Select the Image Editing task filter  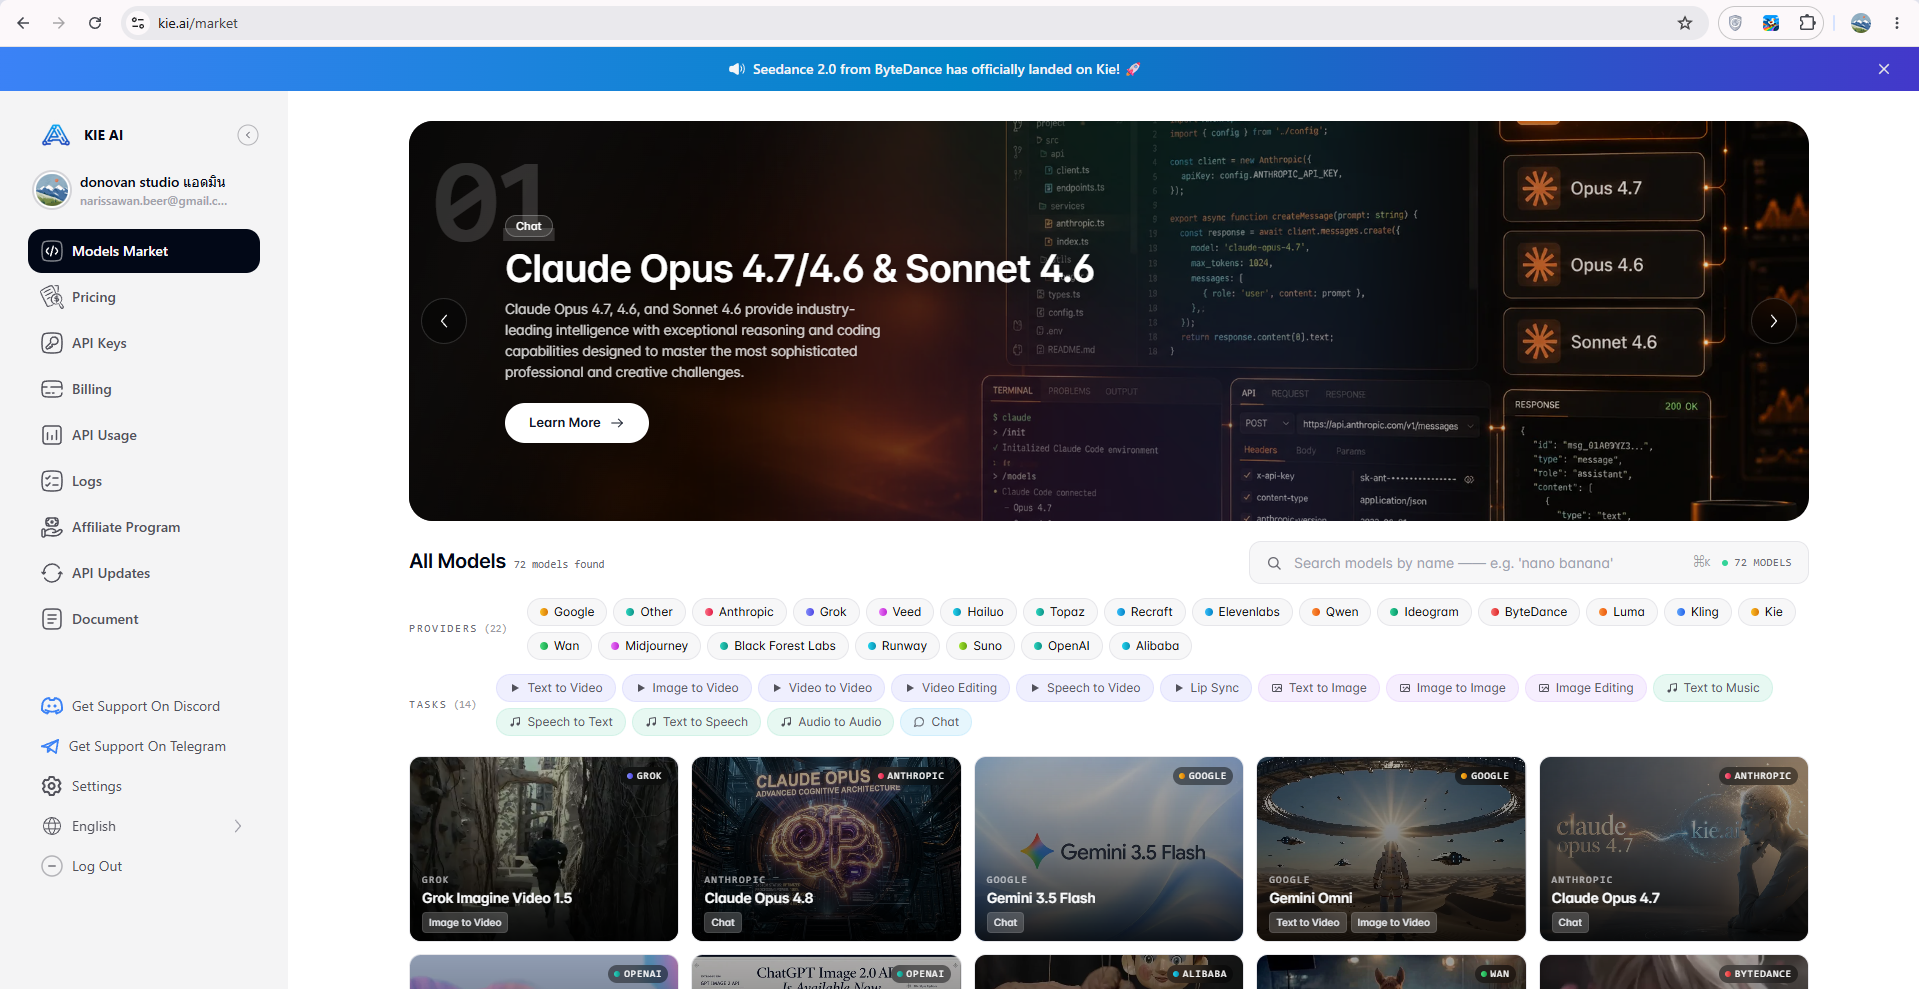1586,688
